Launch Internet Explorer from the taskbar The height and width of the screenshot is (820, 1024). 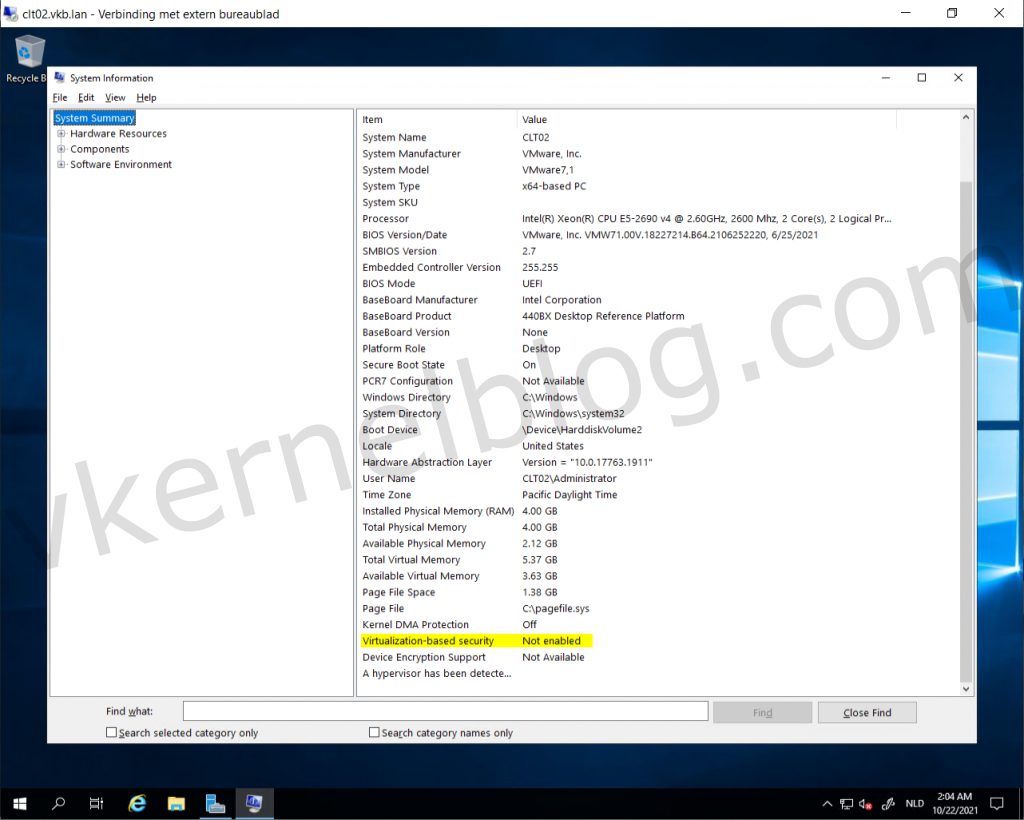[x=137, y=803]
